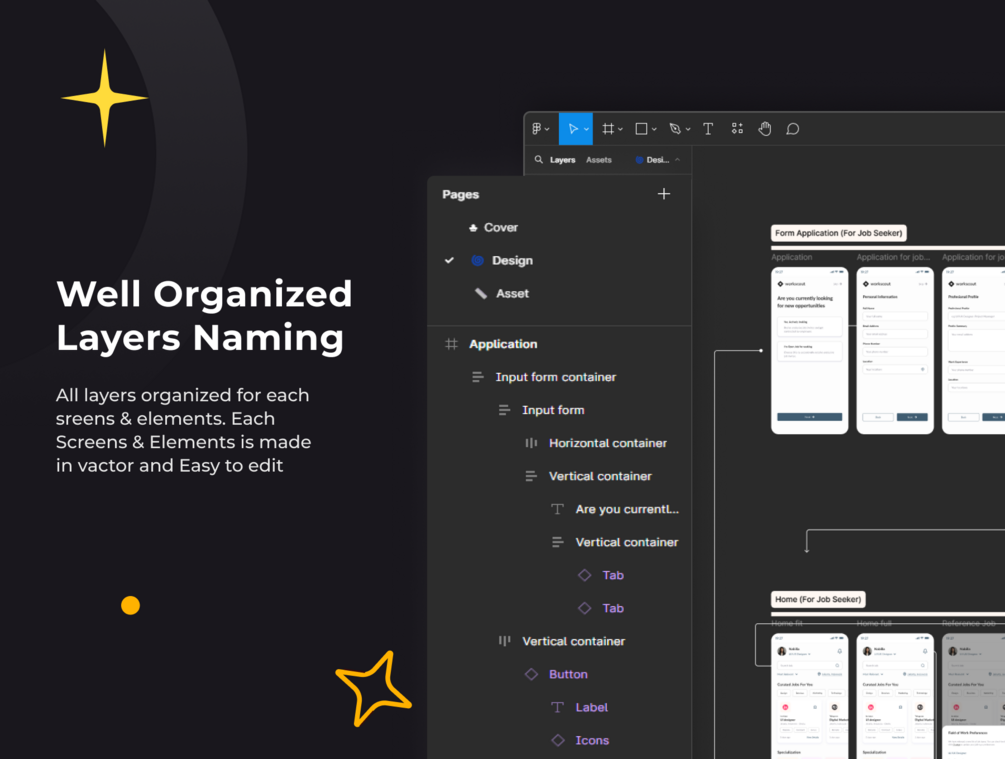This screenshot has width=1005, height=759.
Task: Select the Home full frame title on canvas
Action: pos(874,623)
